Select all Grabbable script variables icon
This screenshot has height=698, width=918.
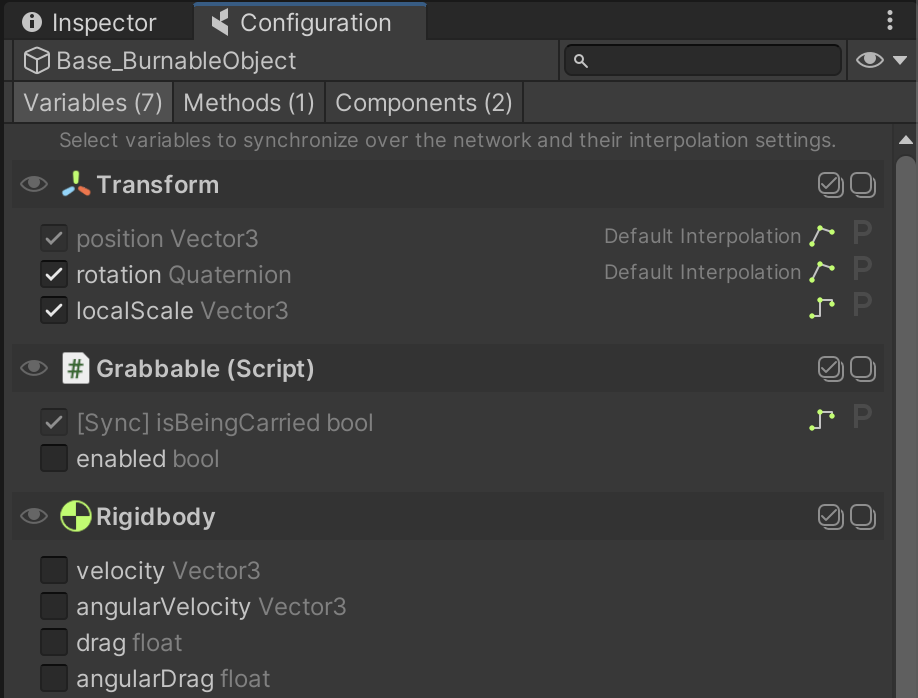click(x=830, y=369)
